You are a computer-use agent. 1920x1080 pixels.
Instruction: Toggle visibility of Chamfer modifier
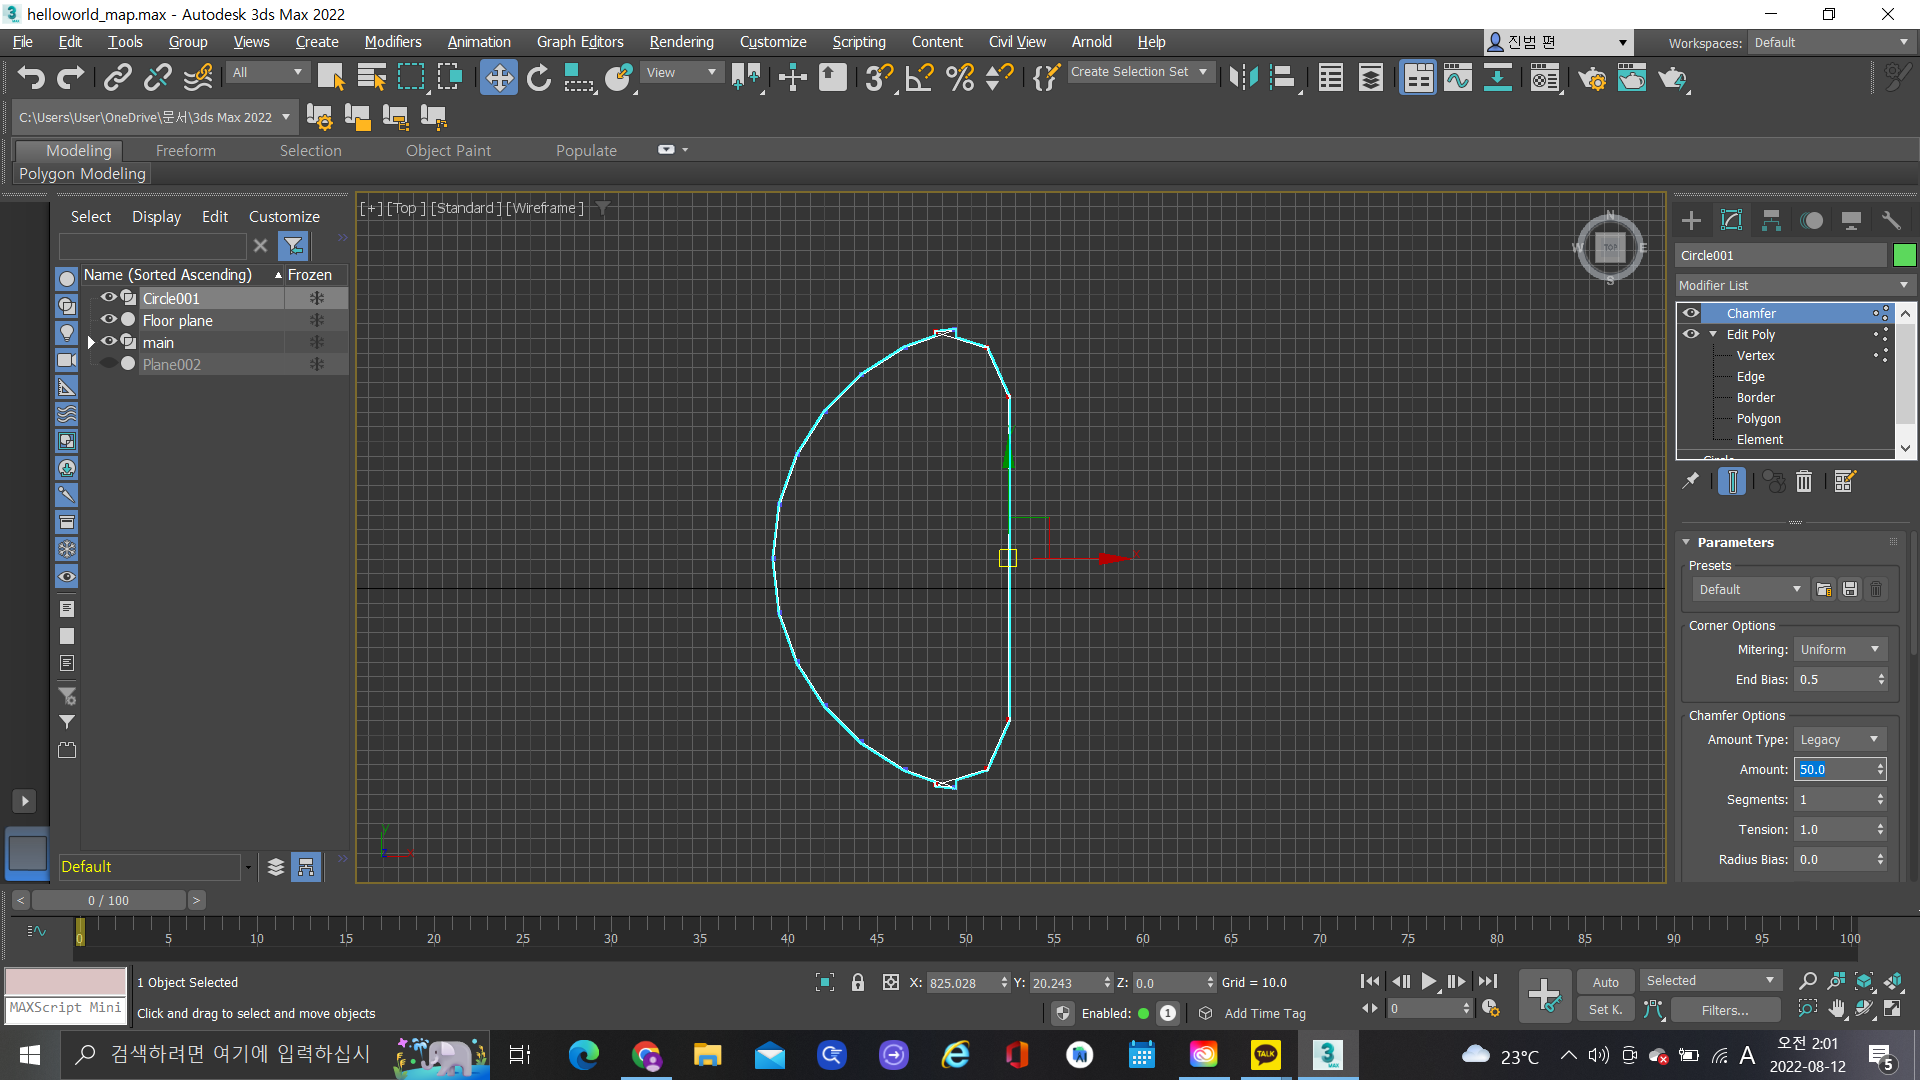pos(1691,313)
